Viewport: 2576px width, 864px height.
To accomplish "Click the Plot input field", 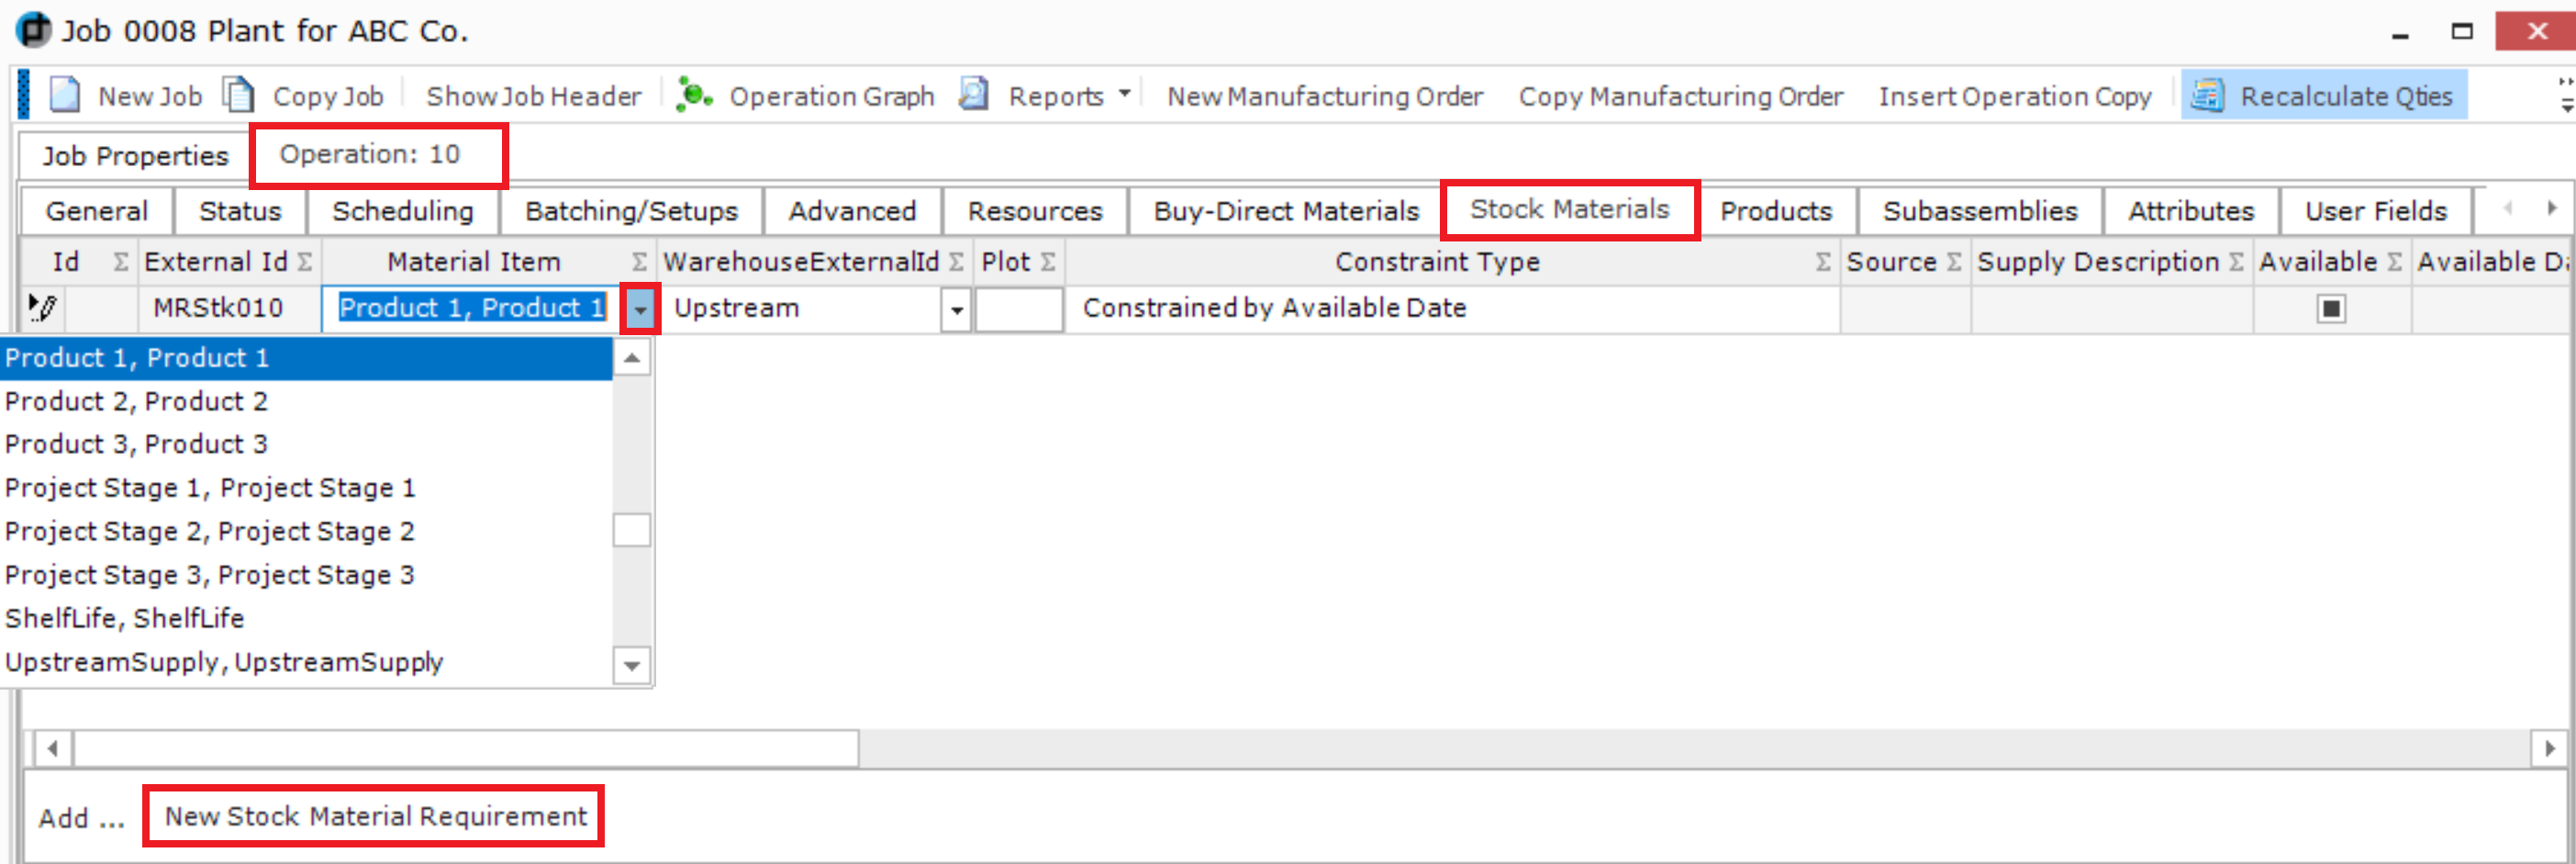I will tap(1018, 309).
